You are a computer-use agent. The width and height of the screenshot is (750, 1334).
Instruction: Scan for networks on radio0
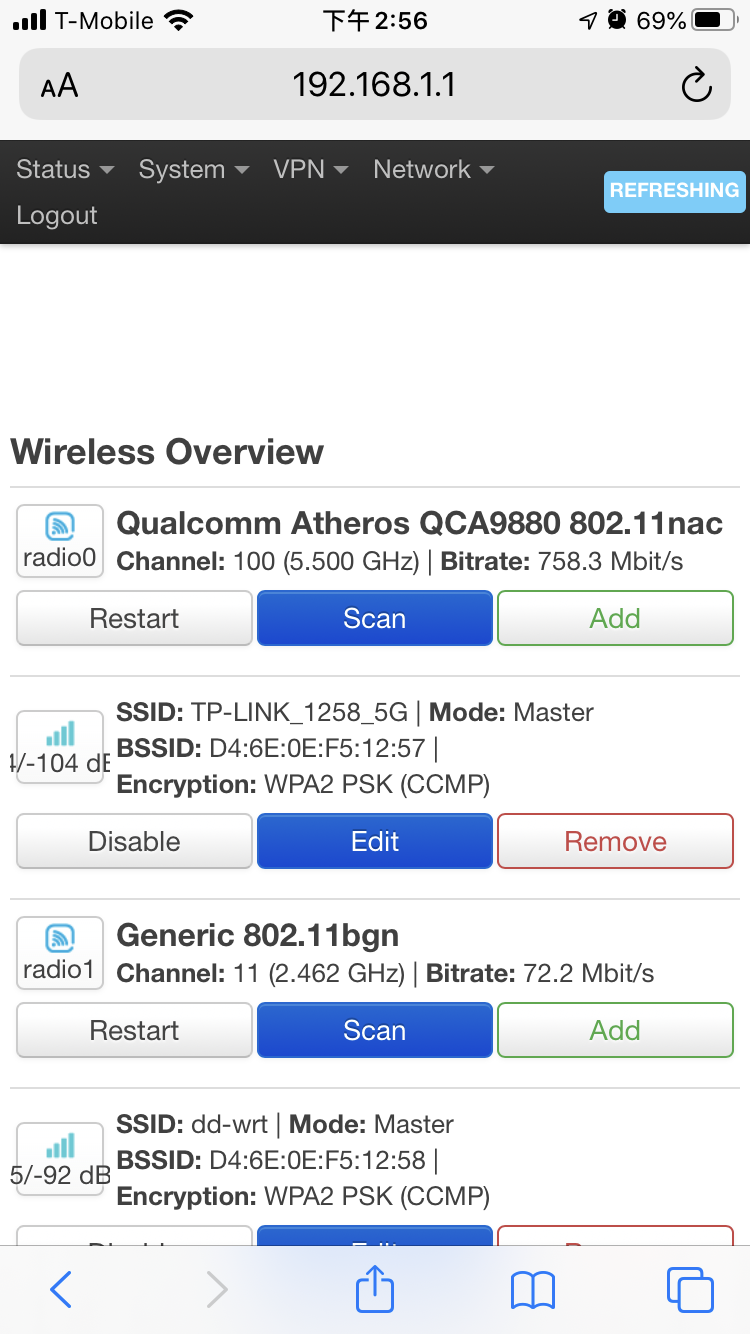click(x=374, y=618)
